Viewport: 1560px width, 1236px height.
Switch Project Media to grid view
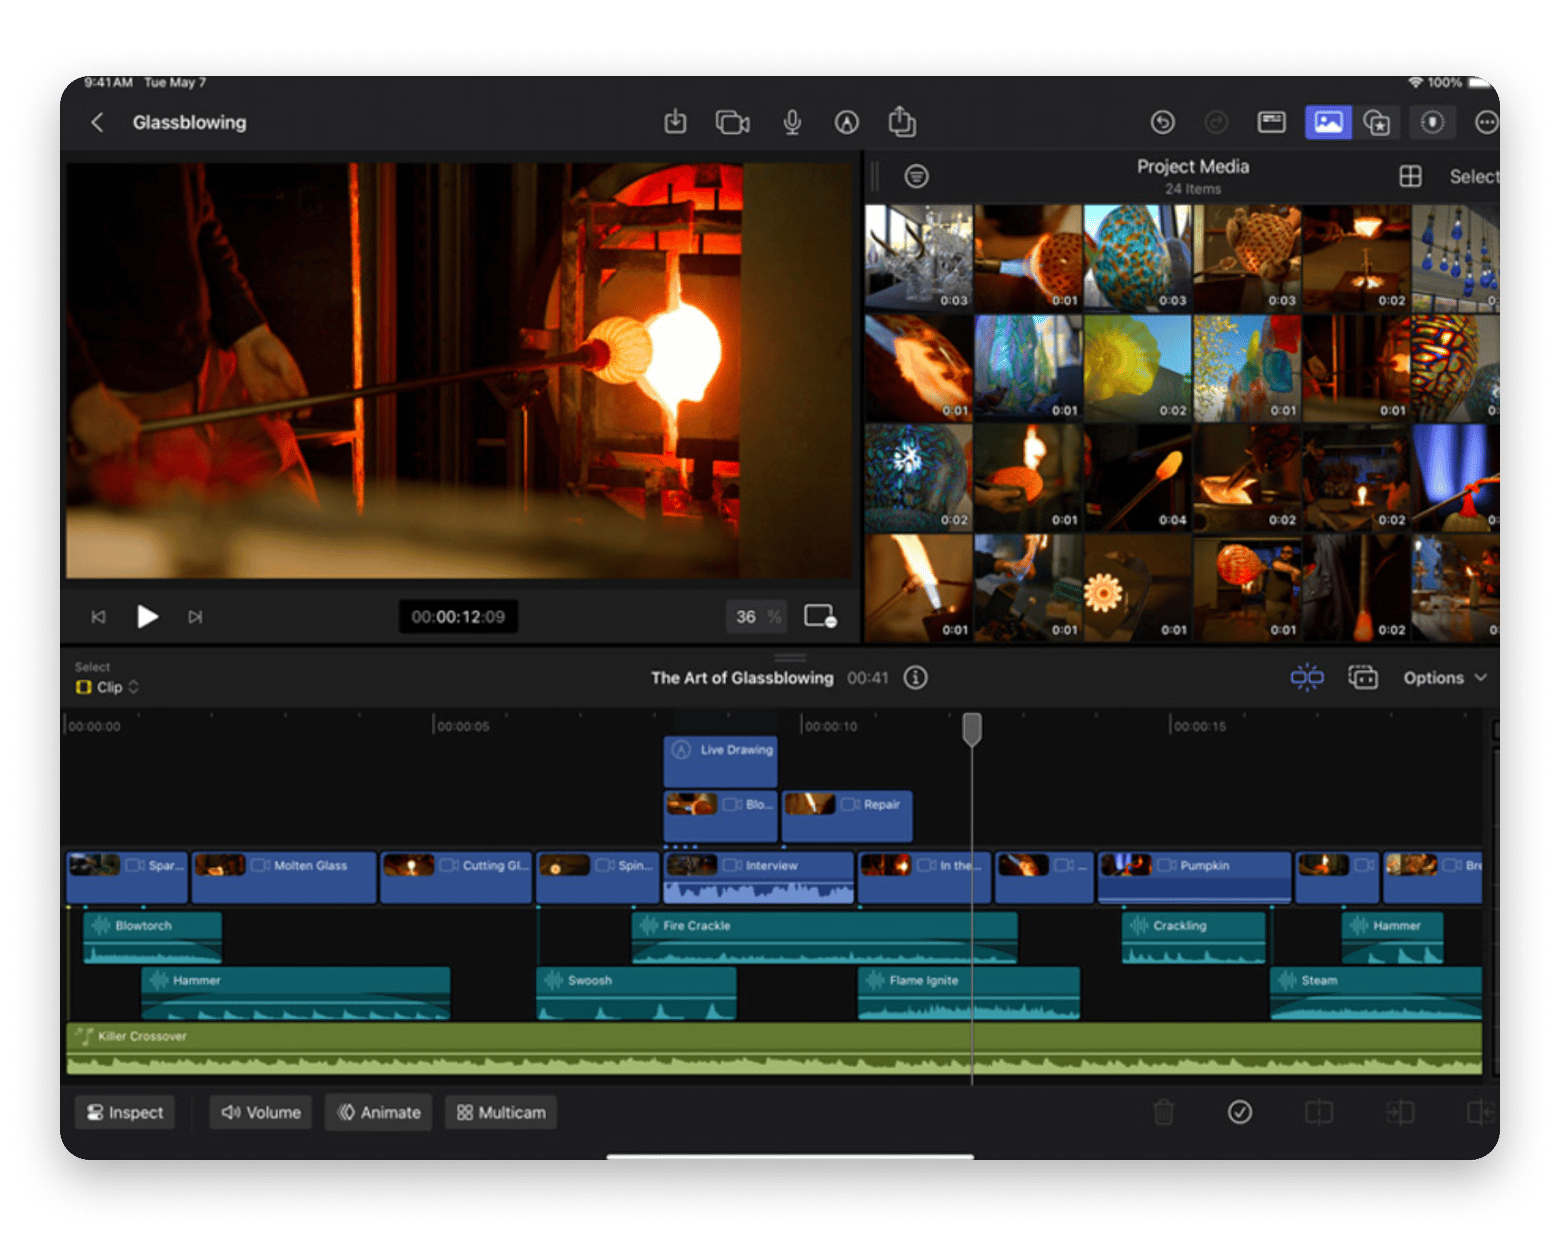coord(1412,176)
